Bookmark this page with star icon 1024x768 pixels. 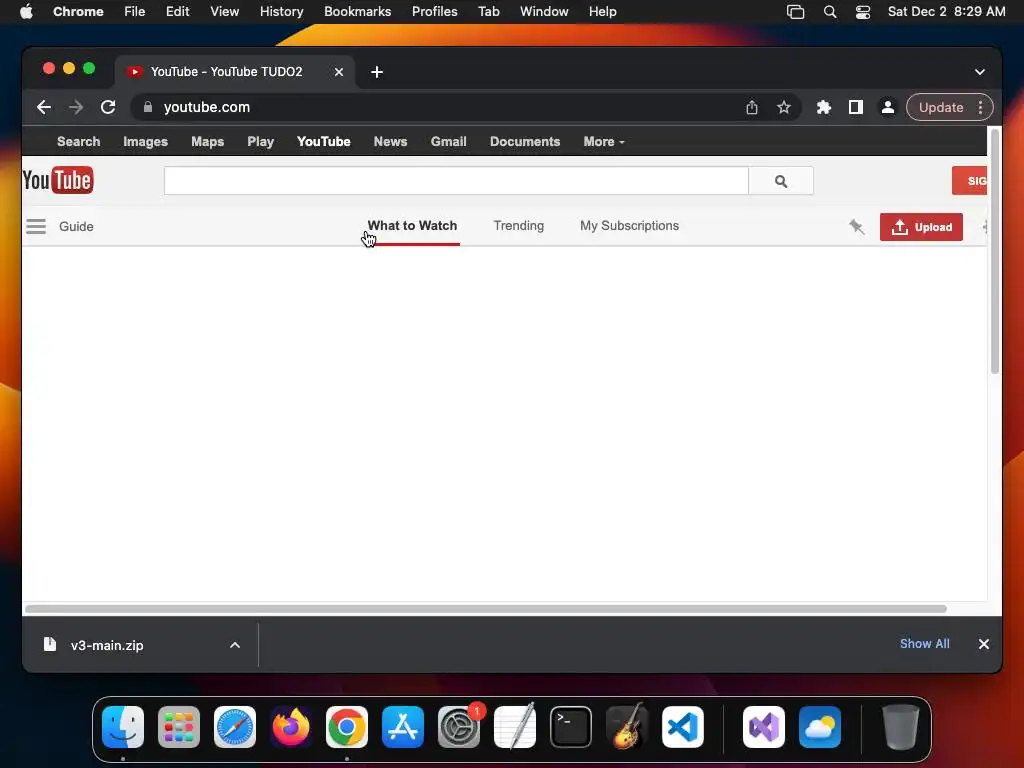(x=784, y=108)
